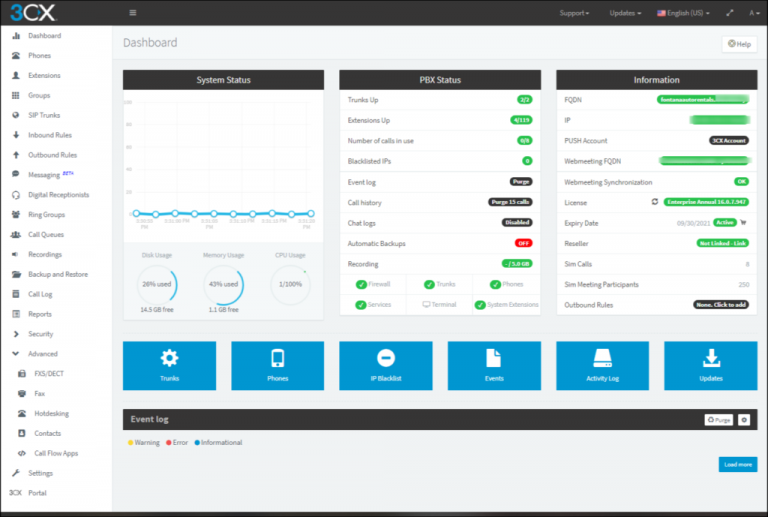Open the IP Blacklist tile

(x=385, y=364)
